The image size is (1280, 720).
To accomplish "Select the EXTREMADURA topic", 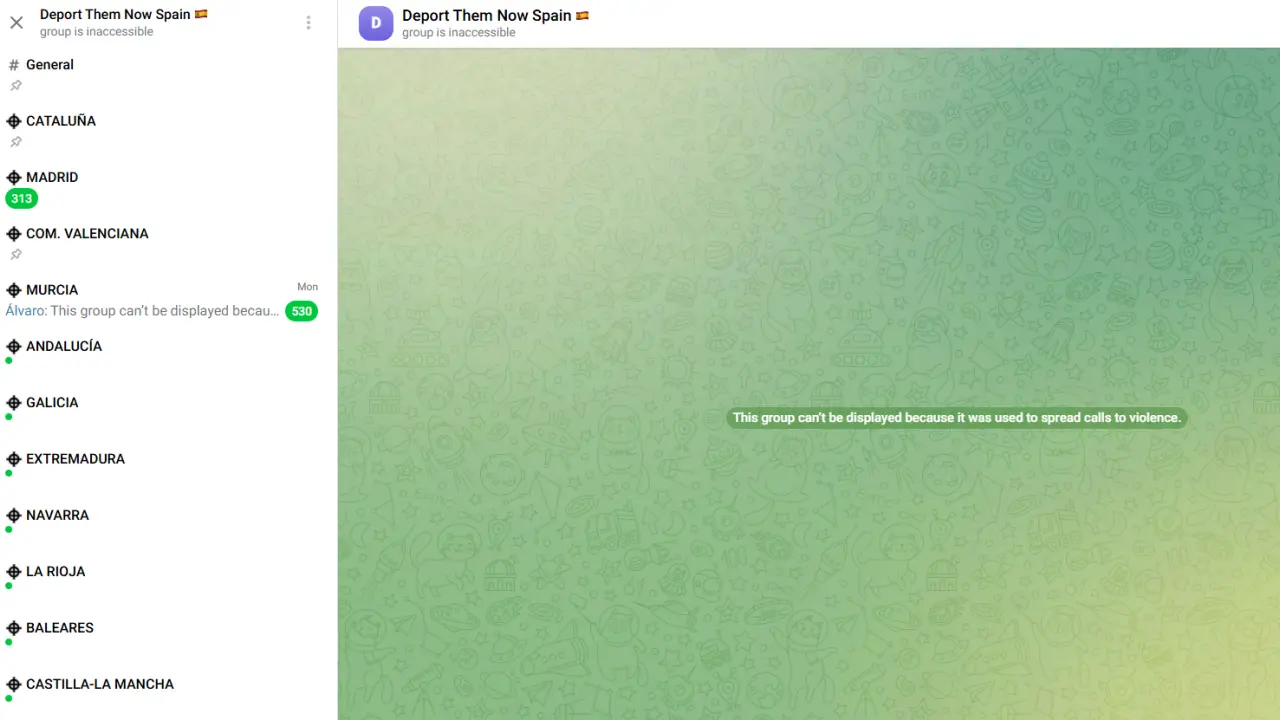I will 75,459.
